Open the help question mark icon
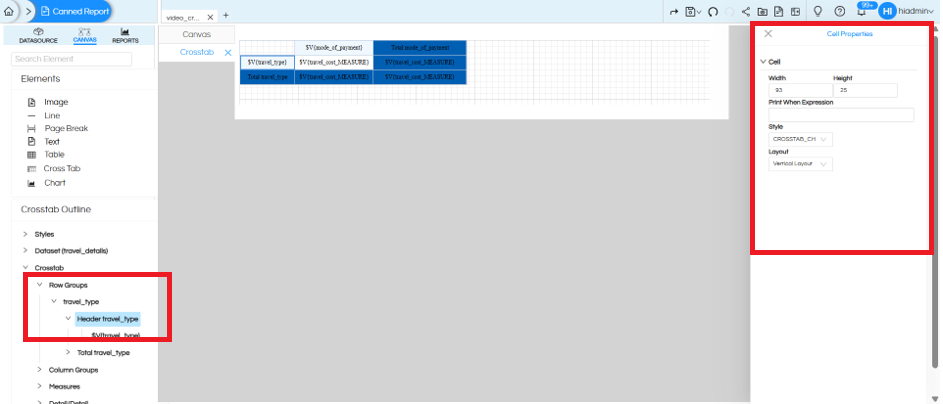943x404 pixels. (x=840, y=11)
